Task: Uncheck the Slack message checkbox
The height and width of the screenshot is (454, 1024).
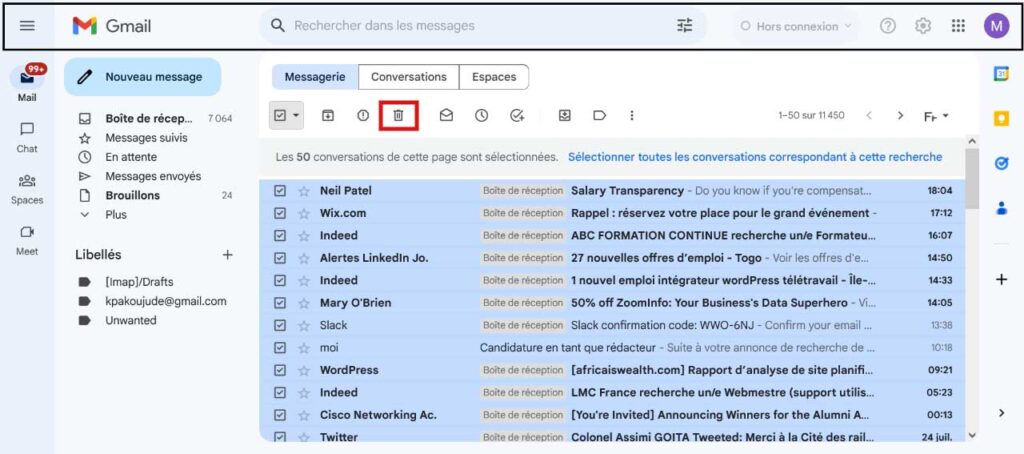Action: [x=280, y=325]
